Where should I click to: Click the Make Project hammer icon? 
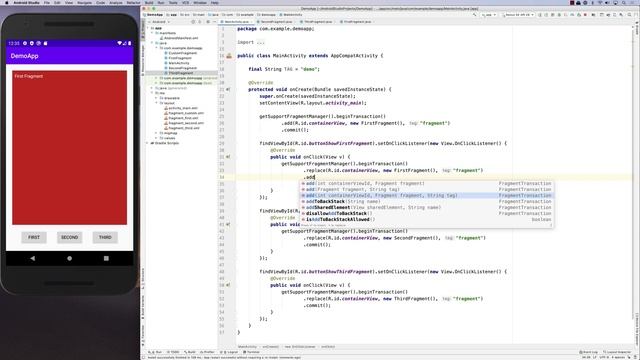pyautogui.click(x=475, y=15)
